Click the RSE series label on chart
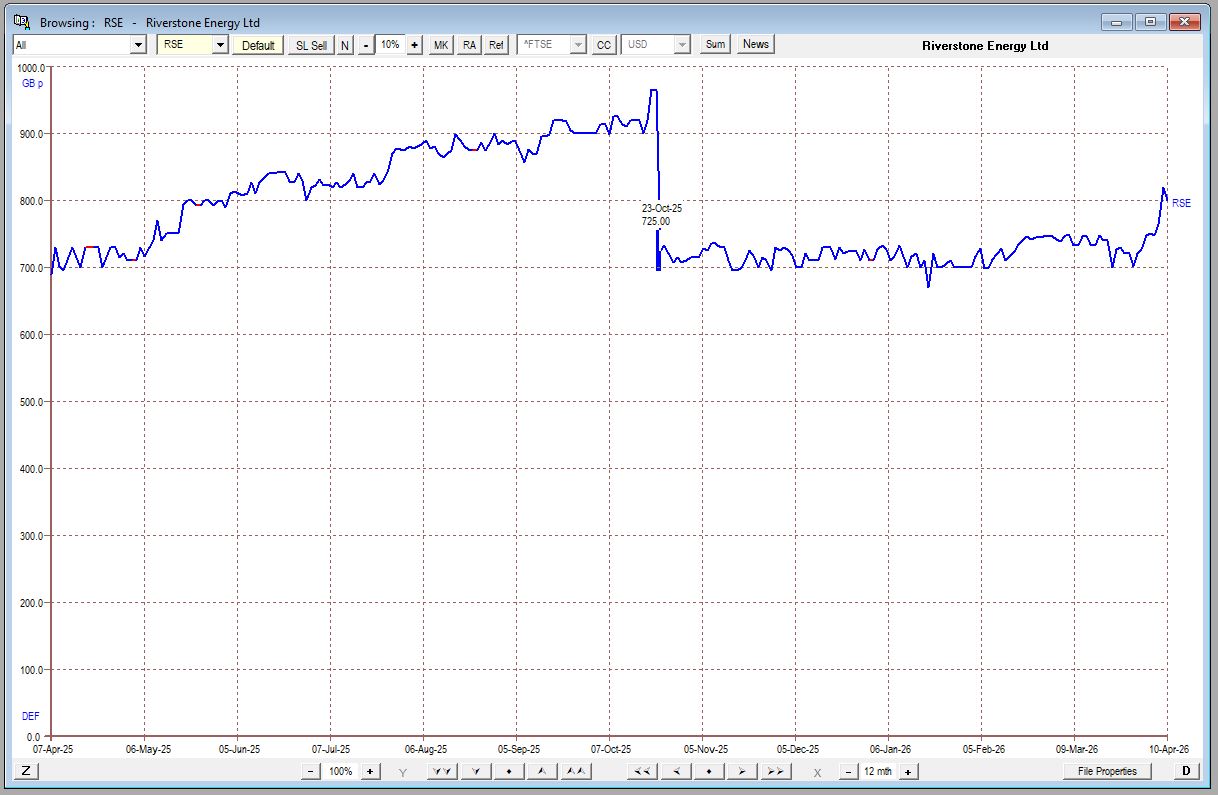1218x795 pixels. [1181, 203]
